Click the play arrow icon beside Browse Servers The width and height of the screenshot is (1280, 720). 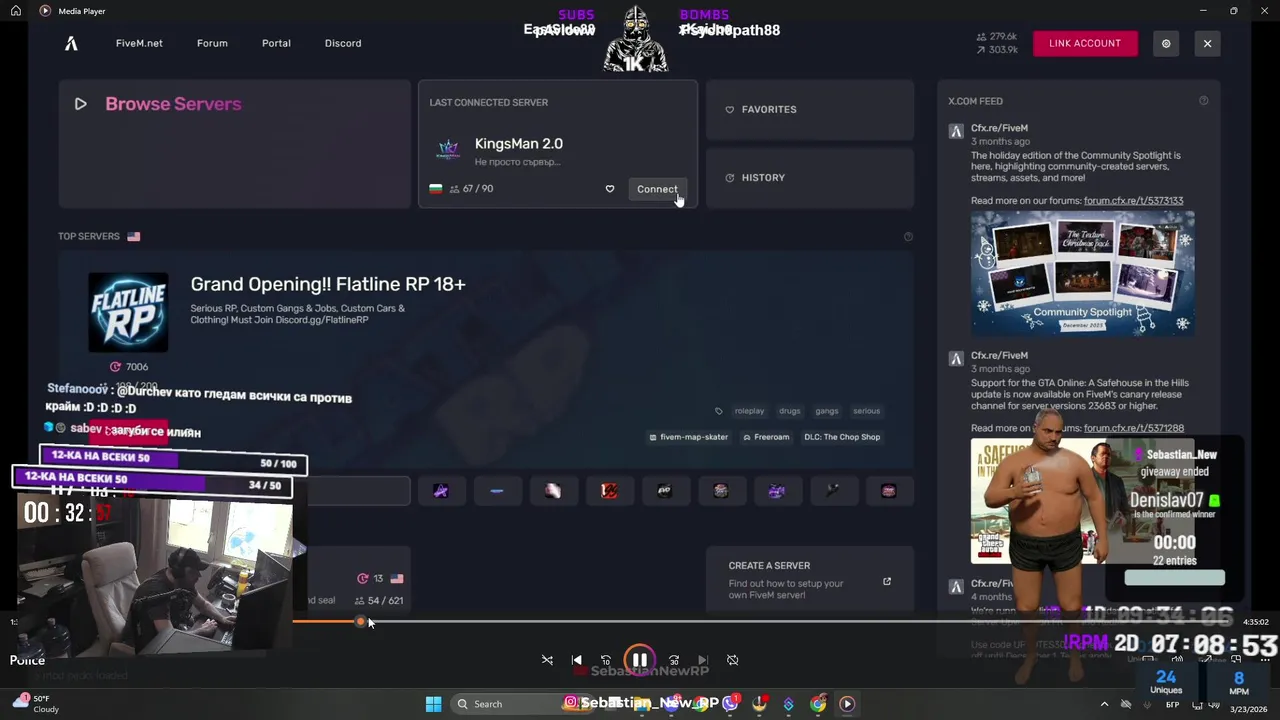[x=81, y=104]
